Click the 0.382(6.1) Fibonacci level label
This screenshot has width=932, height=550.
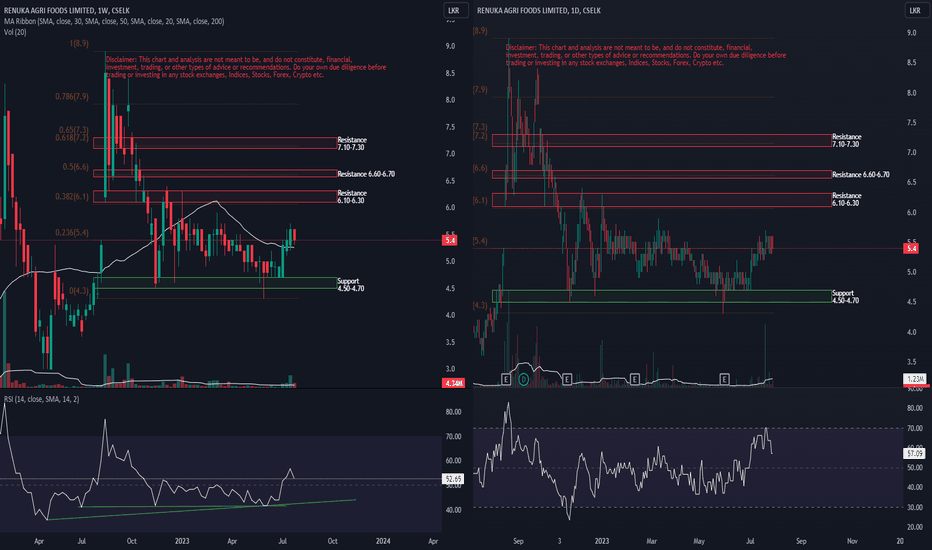click(72, 197)
